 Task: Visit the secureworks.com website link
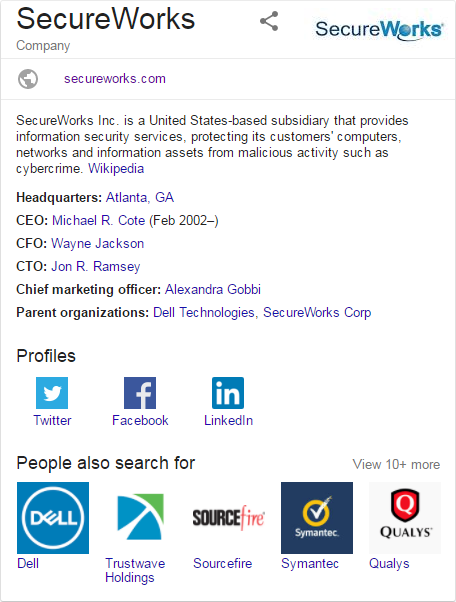[115, 79]
